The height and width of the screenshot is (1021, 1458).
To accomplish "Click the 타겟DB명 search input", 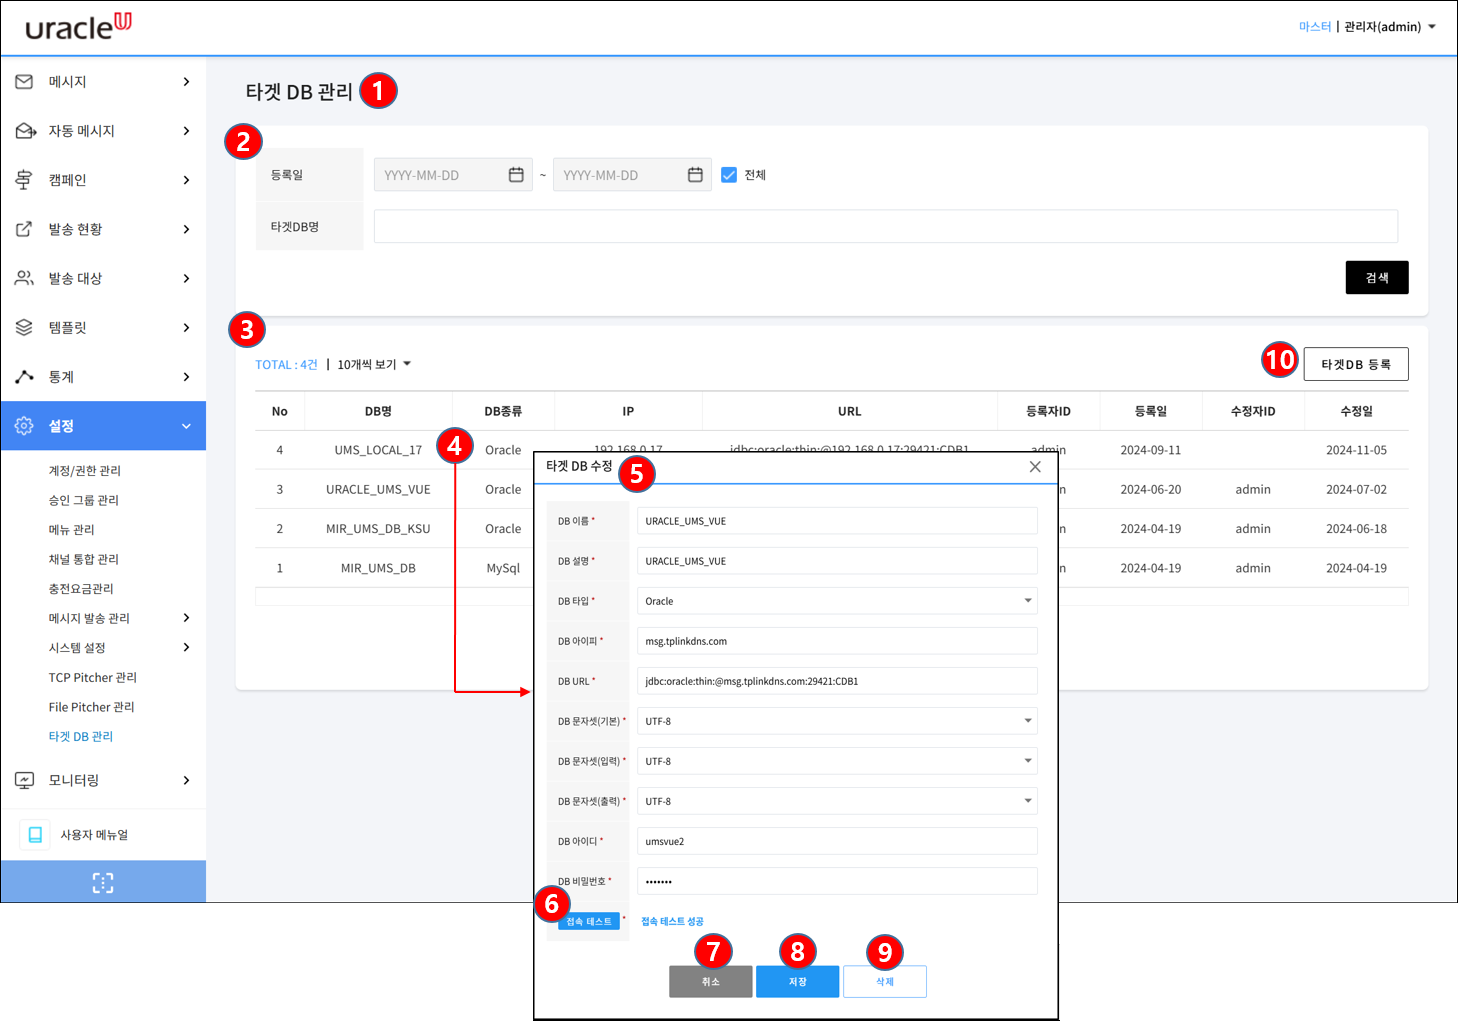I will coord(886,226).
